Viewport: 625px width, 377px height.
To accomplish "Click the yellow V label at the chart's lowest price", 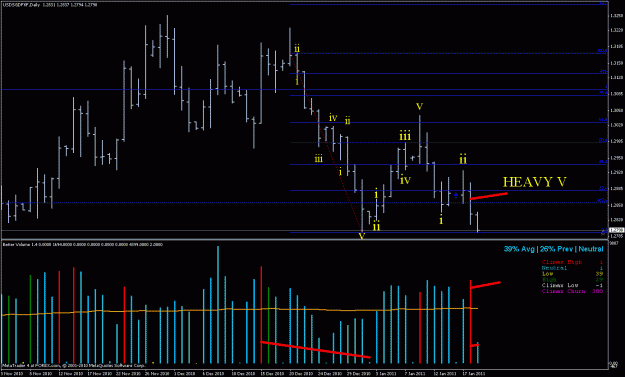I will tap(362, 236).
